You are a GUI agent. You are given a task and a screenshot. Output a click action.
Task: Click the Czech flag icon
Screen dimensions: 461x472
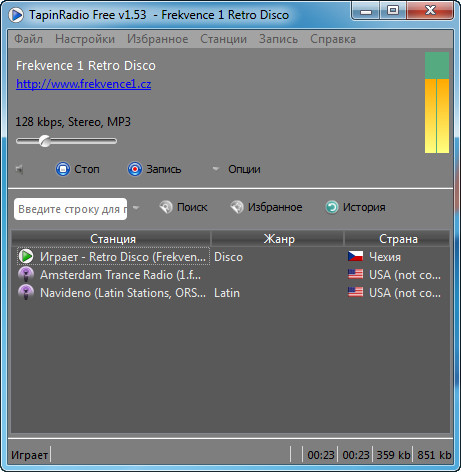[355, 256]
